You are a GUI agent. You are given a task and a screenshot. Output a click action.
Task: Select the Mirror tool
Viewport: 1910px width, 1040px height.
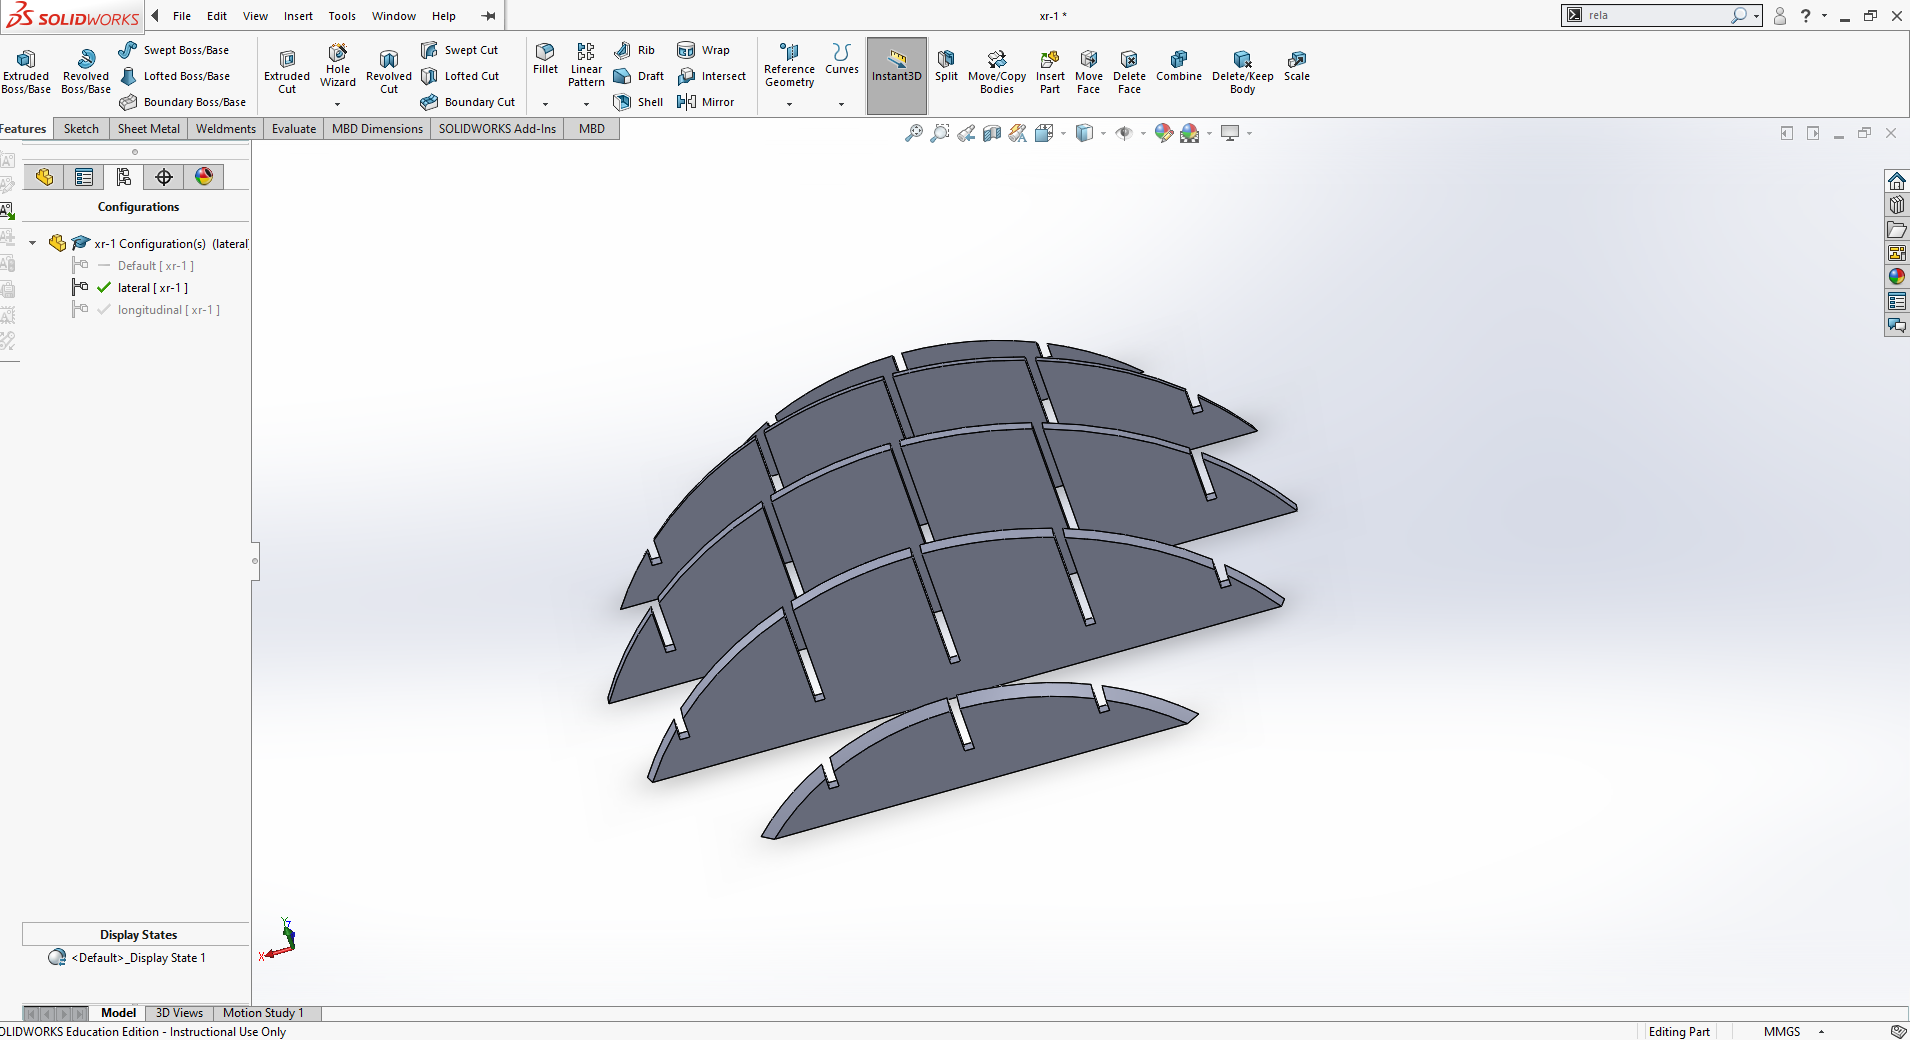[x=706, y=102]
